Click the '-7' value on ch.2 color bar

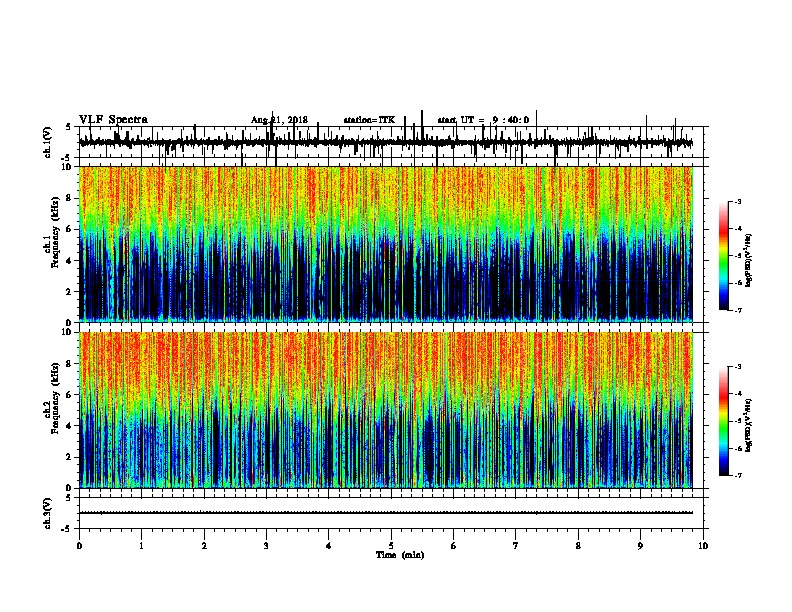point(738,475)
